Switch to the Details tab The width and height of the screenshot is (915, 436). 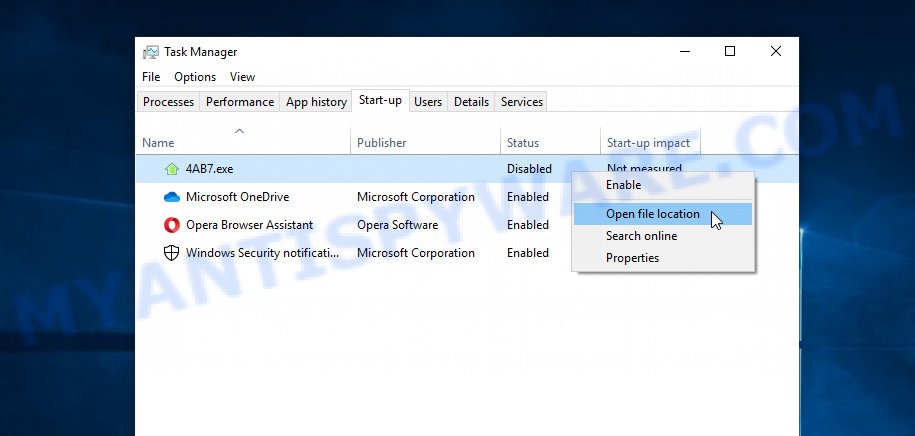(471, 102)
